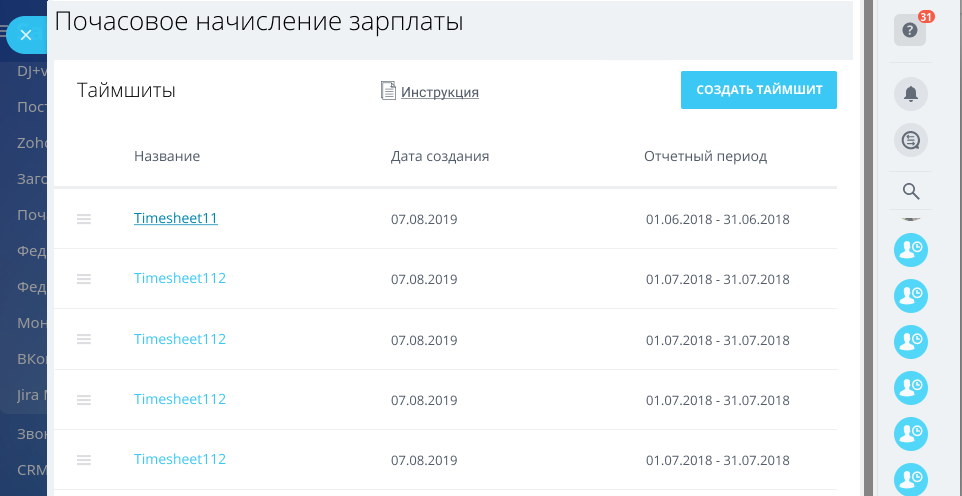
Task: Select CRM item in left menu
Action: click(30, 469)
